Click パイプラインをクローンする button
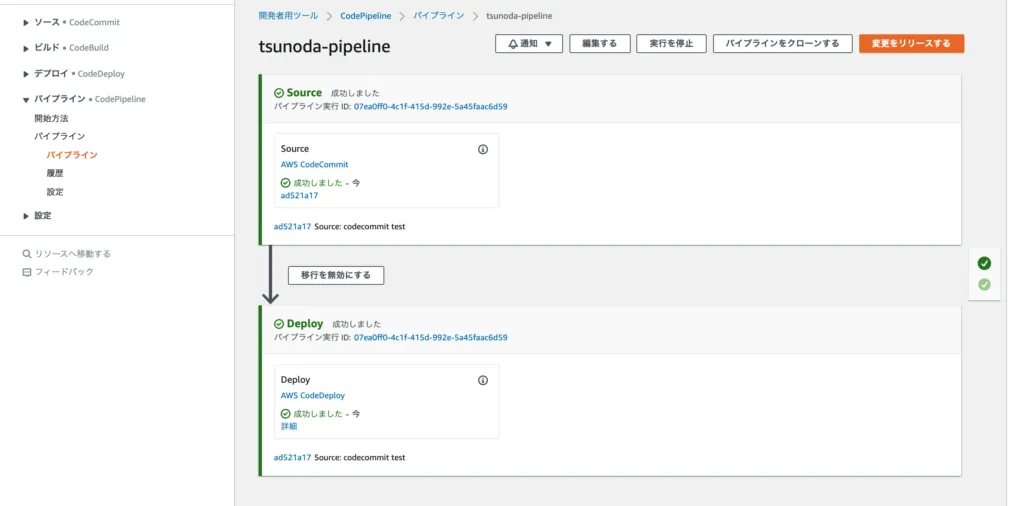The width and height of the screenshot is (1024, 506). 782,44
